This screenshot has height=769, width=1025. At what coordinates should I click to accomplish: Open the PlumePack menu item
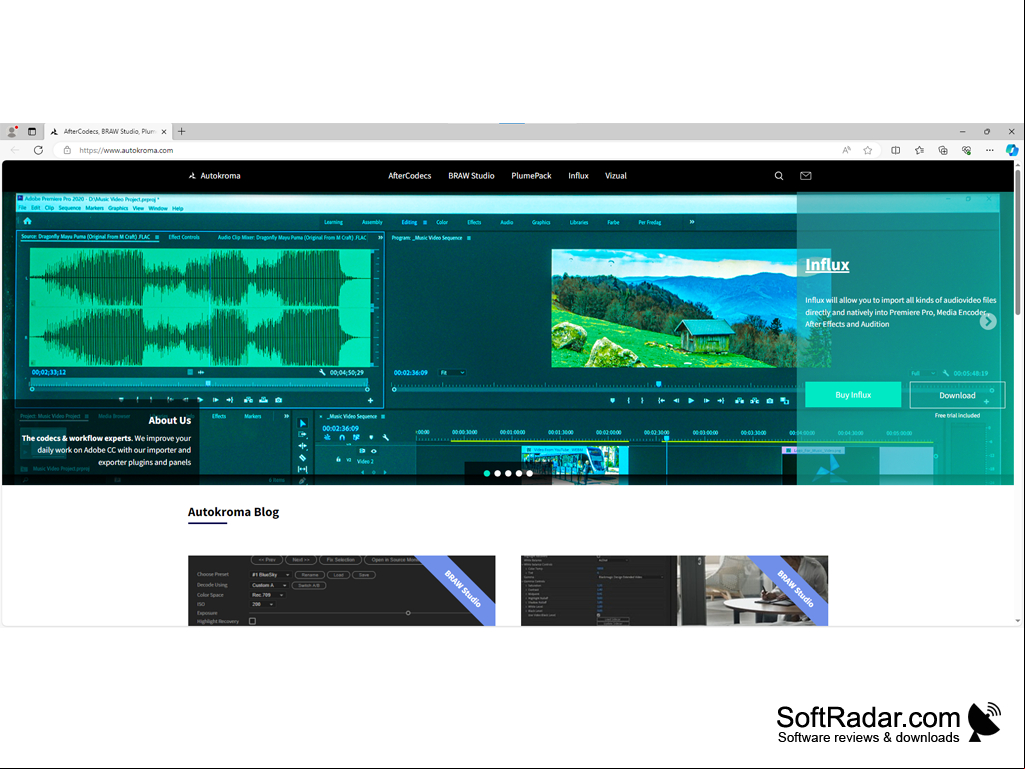pos(531,176)
